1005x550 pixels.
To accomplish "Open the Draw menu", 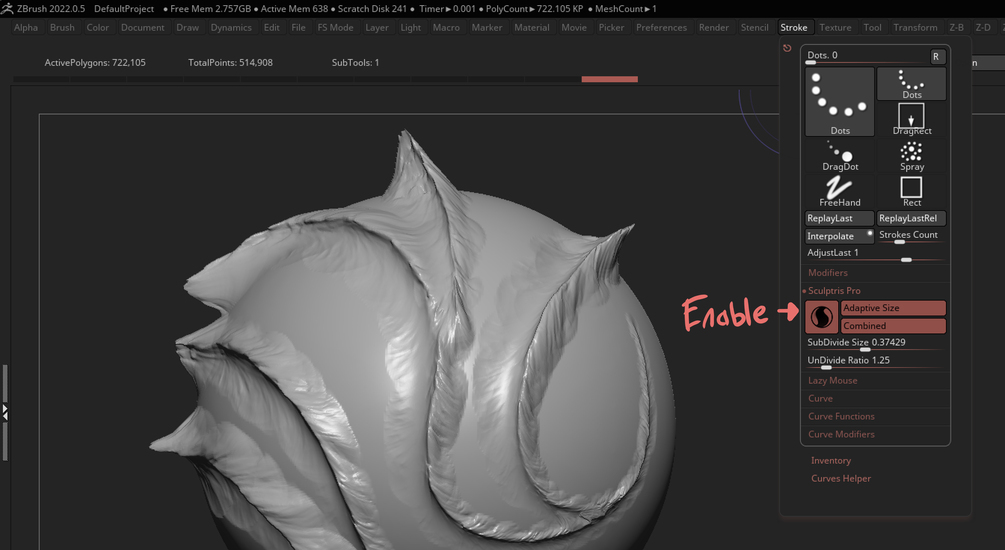I will tap(188, 27).
